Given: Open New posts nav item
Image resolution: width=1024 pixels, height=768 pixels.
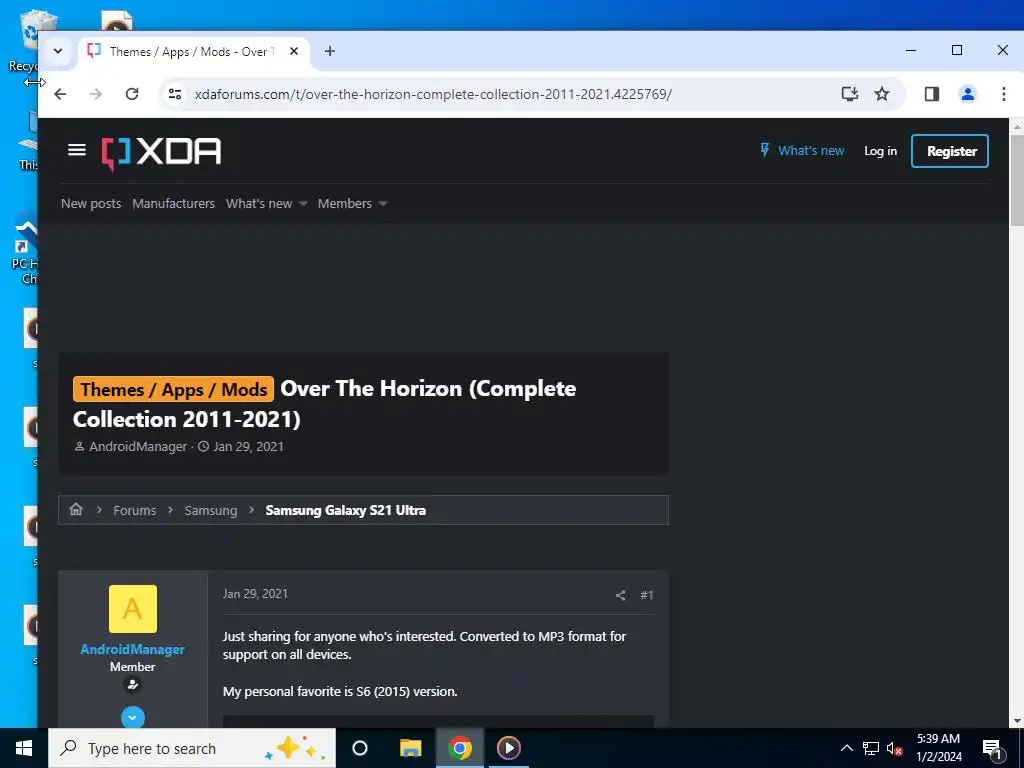Looking at the screenshot, I should point(91,204).
